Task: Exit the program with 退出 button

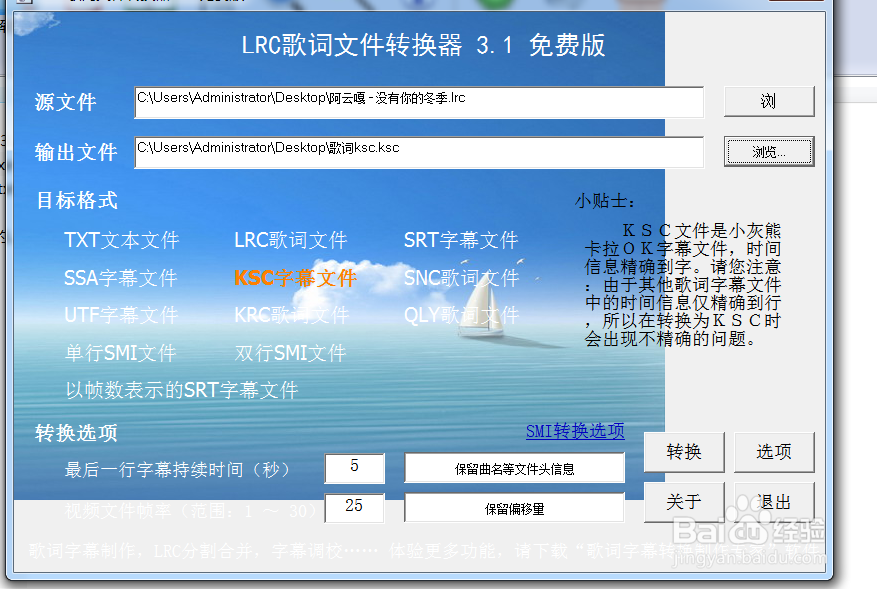Action: point(774,502)
